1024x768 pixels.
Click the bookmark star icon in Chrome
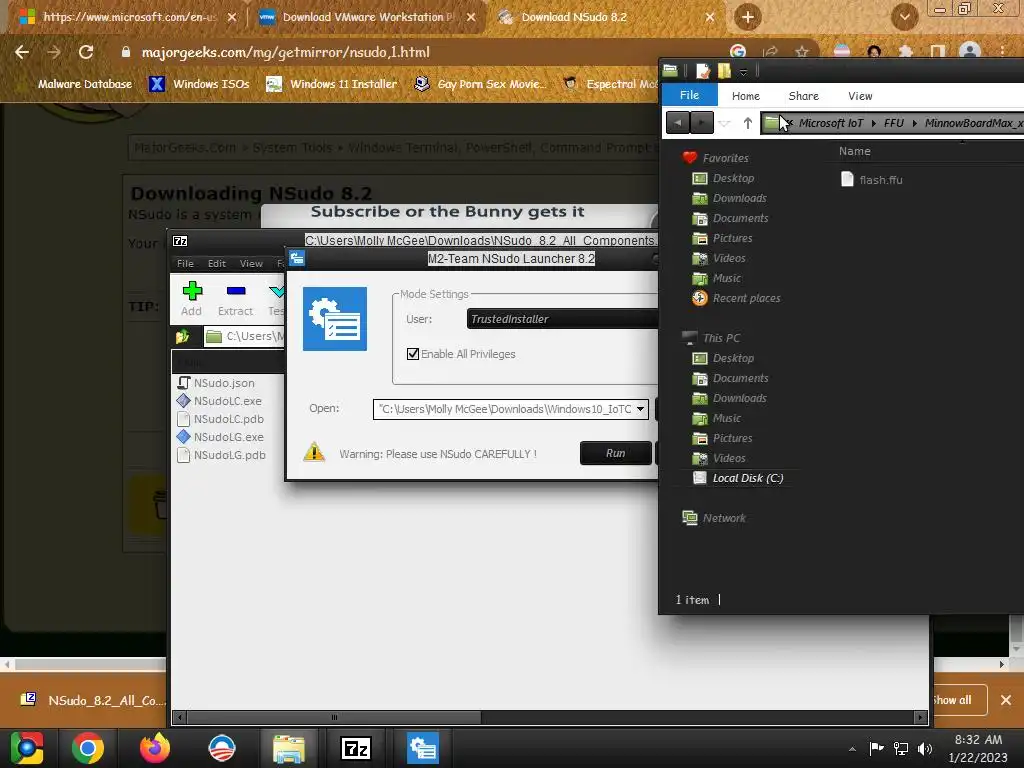(802, 52)
